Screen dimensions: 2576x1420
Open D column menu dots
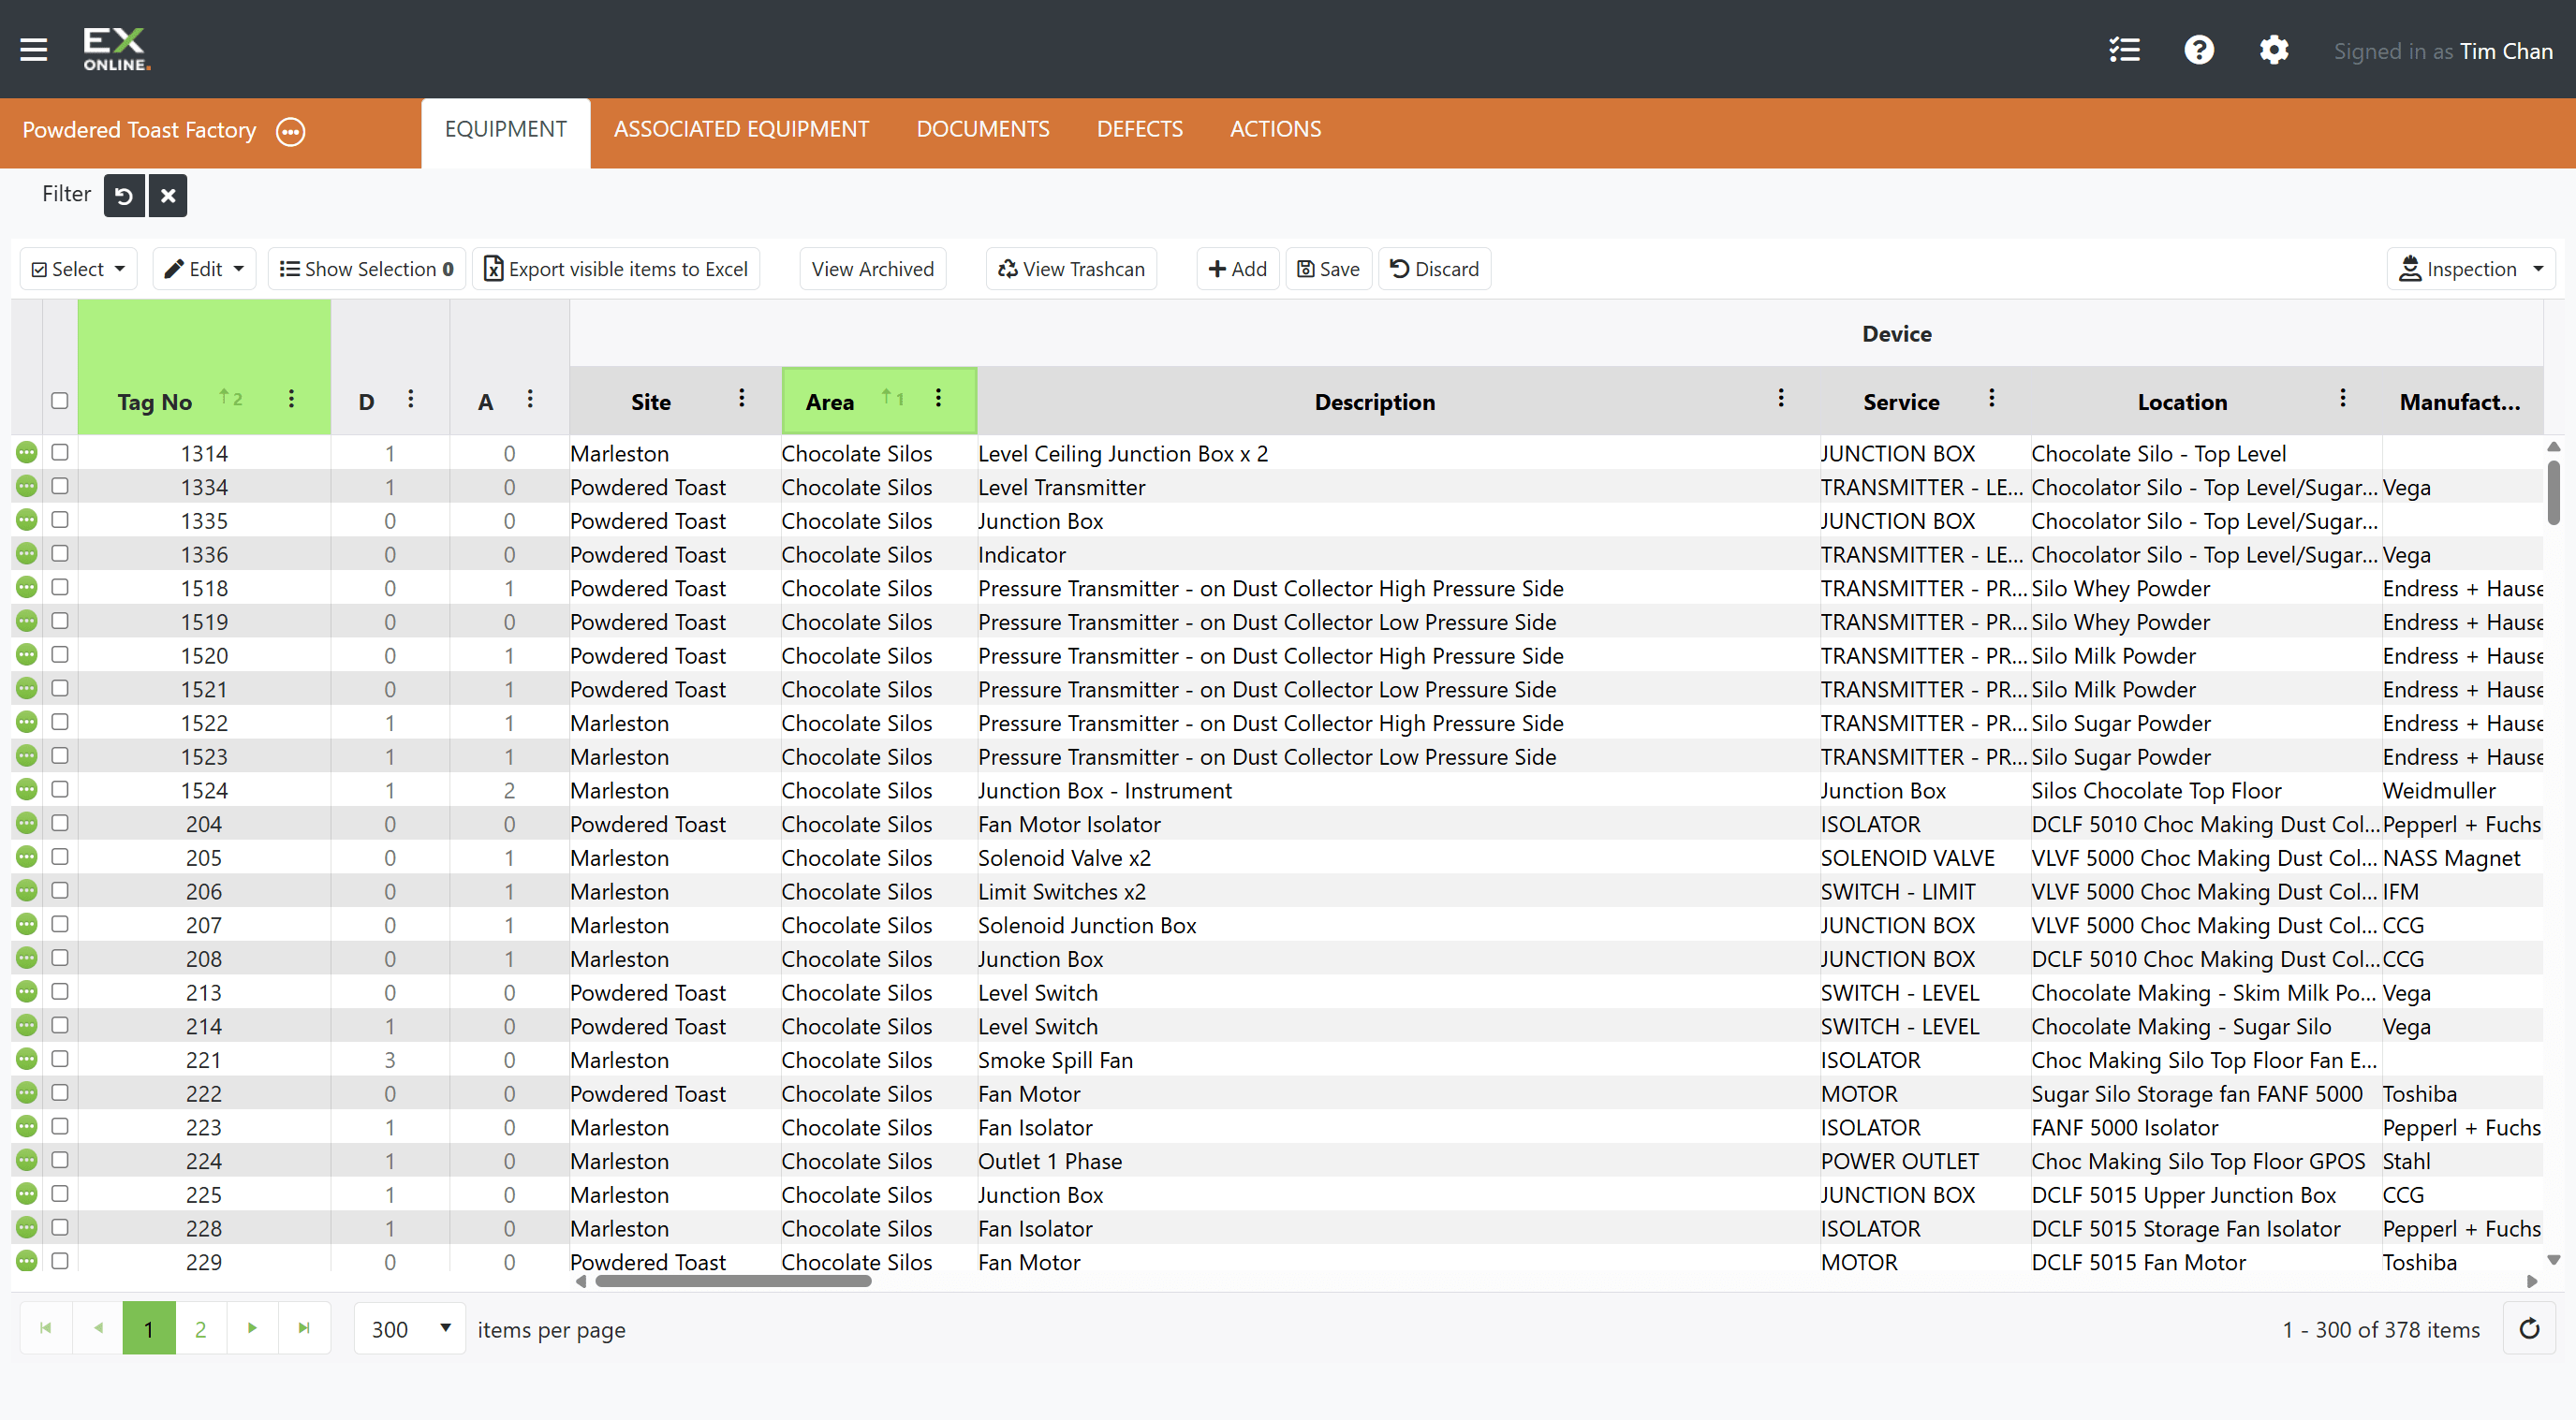(x=411, y=399)
